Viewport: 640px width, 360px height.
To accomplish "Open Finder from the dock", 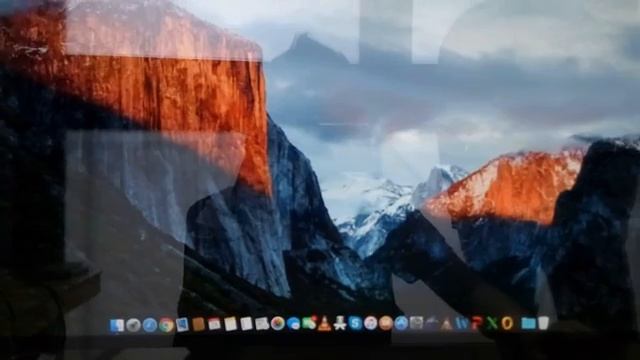I will 118,325.
